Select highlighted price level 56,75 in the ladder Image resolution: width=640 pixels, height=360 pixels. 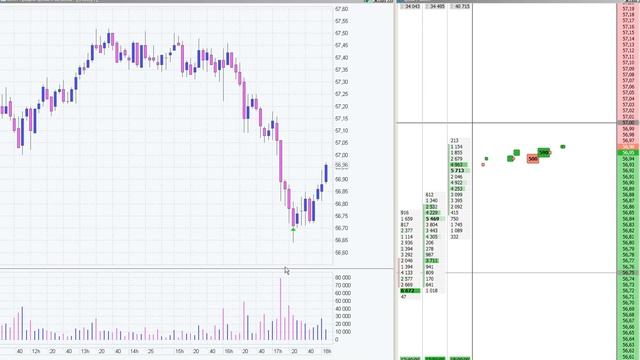tap(628, 272)
